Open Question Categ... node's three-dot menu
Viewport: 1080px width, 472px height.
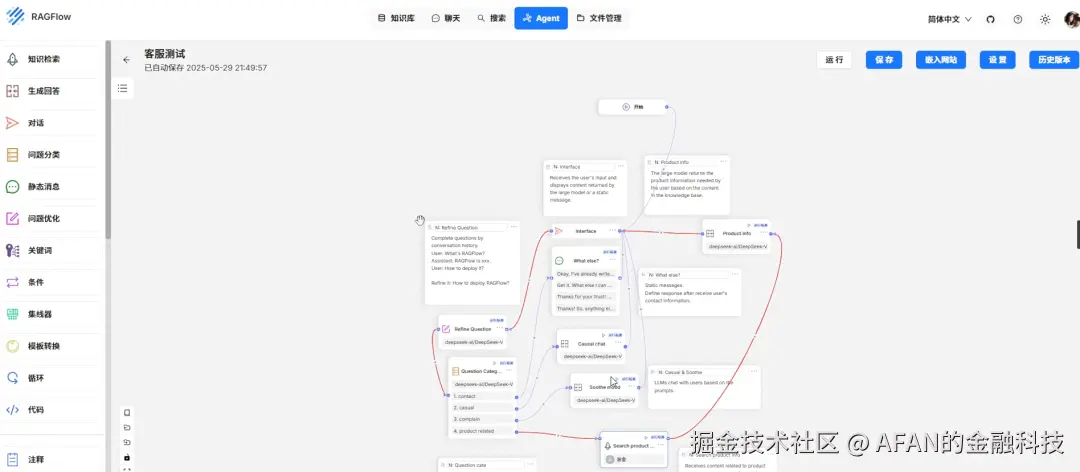(x=509, y=371)
